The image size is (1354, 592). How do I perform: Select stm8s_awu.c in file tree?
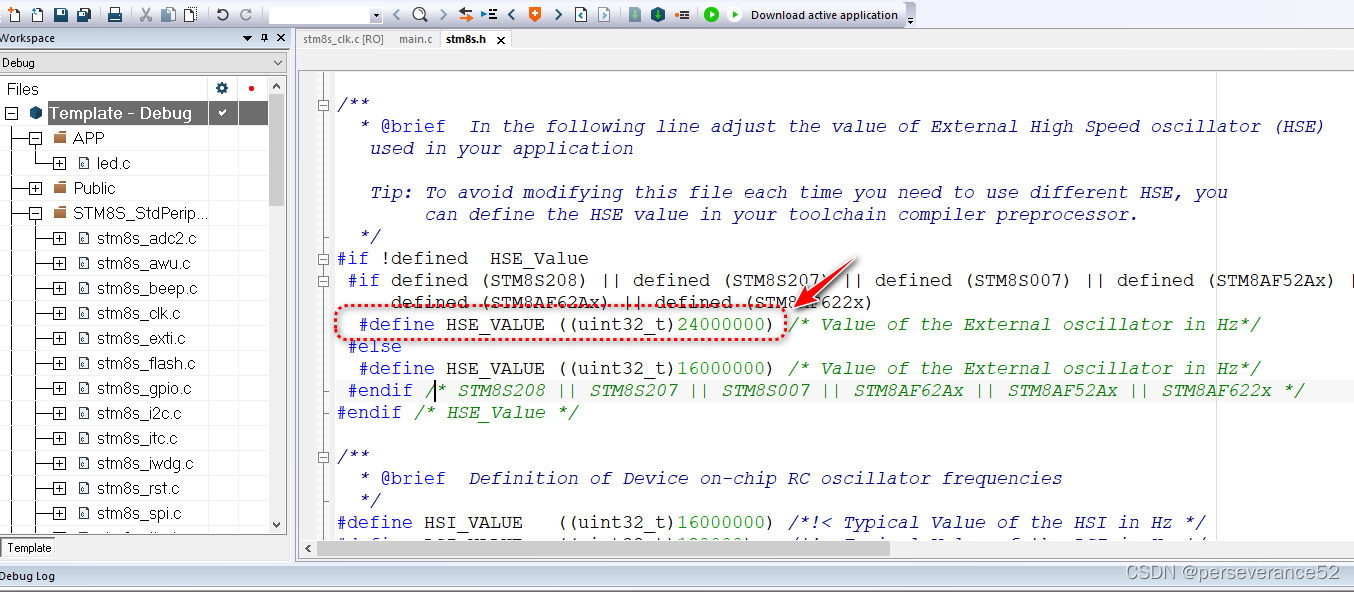pos(143,264)
